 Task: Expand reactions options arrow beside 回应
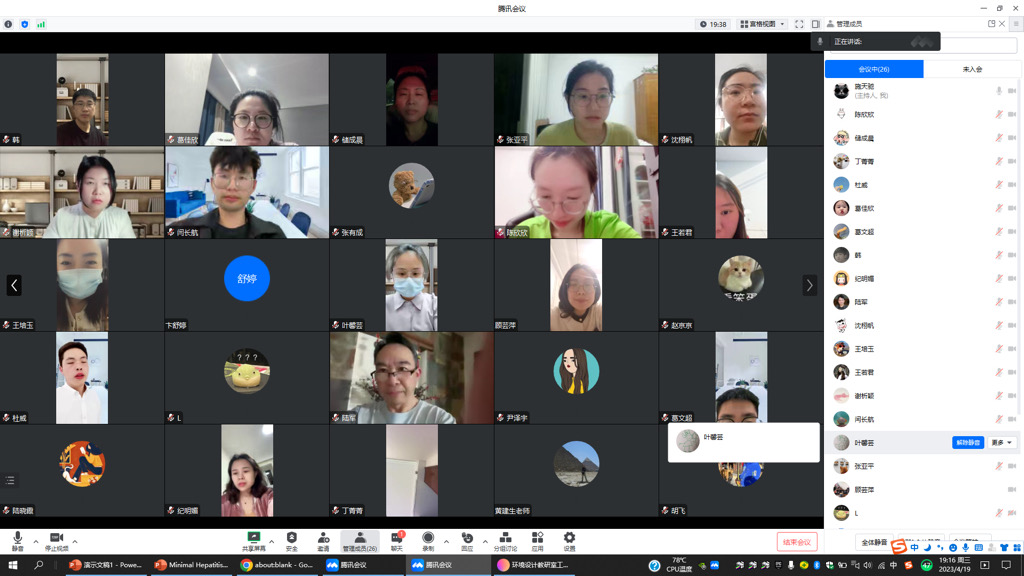click(x=485, y=541)
